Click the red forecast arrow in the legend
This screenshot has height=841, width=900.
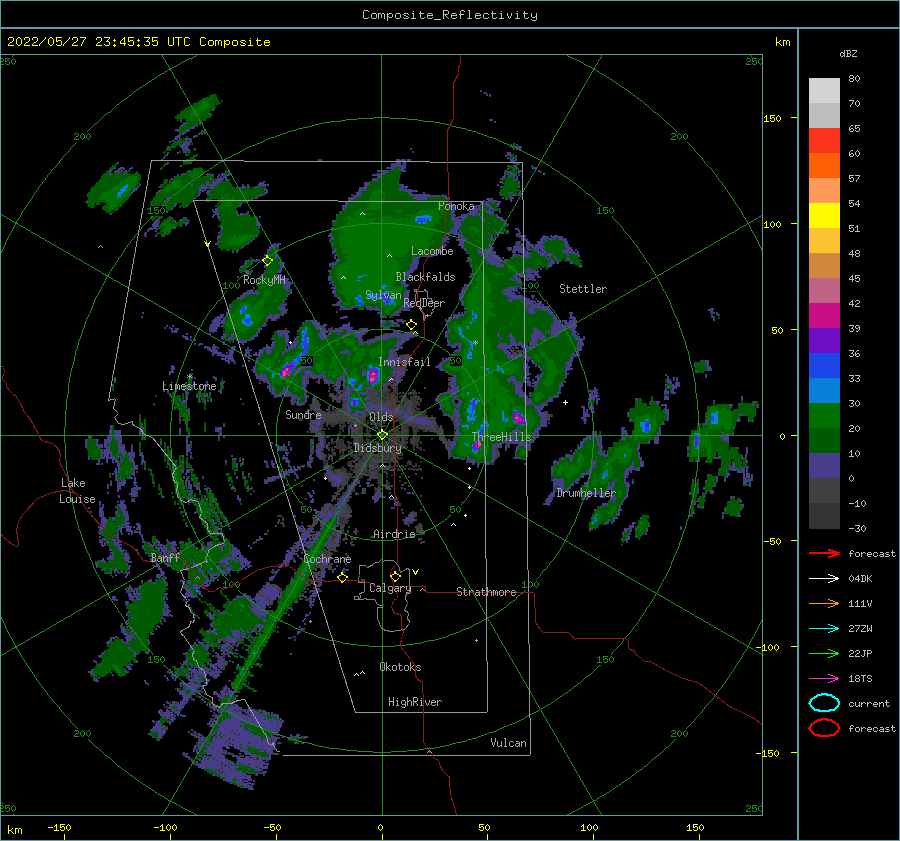[824, 553]
